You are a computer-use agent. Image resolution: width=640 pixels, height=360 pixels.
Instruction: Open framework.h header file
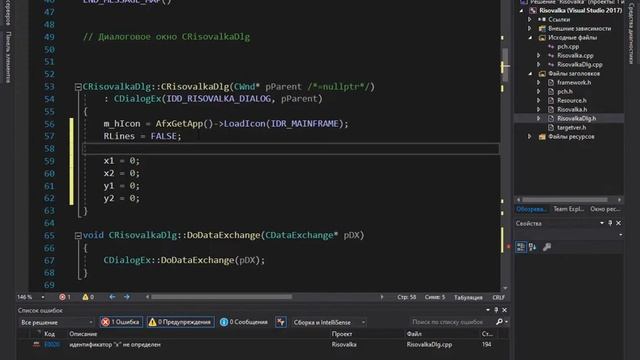(x=574, y=82)
